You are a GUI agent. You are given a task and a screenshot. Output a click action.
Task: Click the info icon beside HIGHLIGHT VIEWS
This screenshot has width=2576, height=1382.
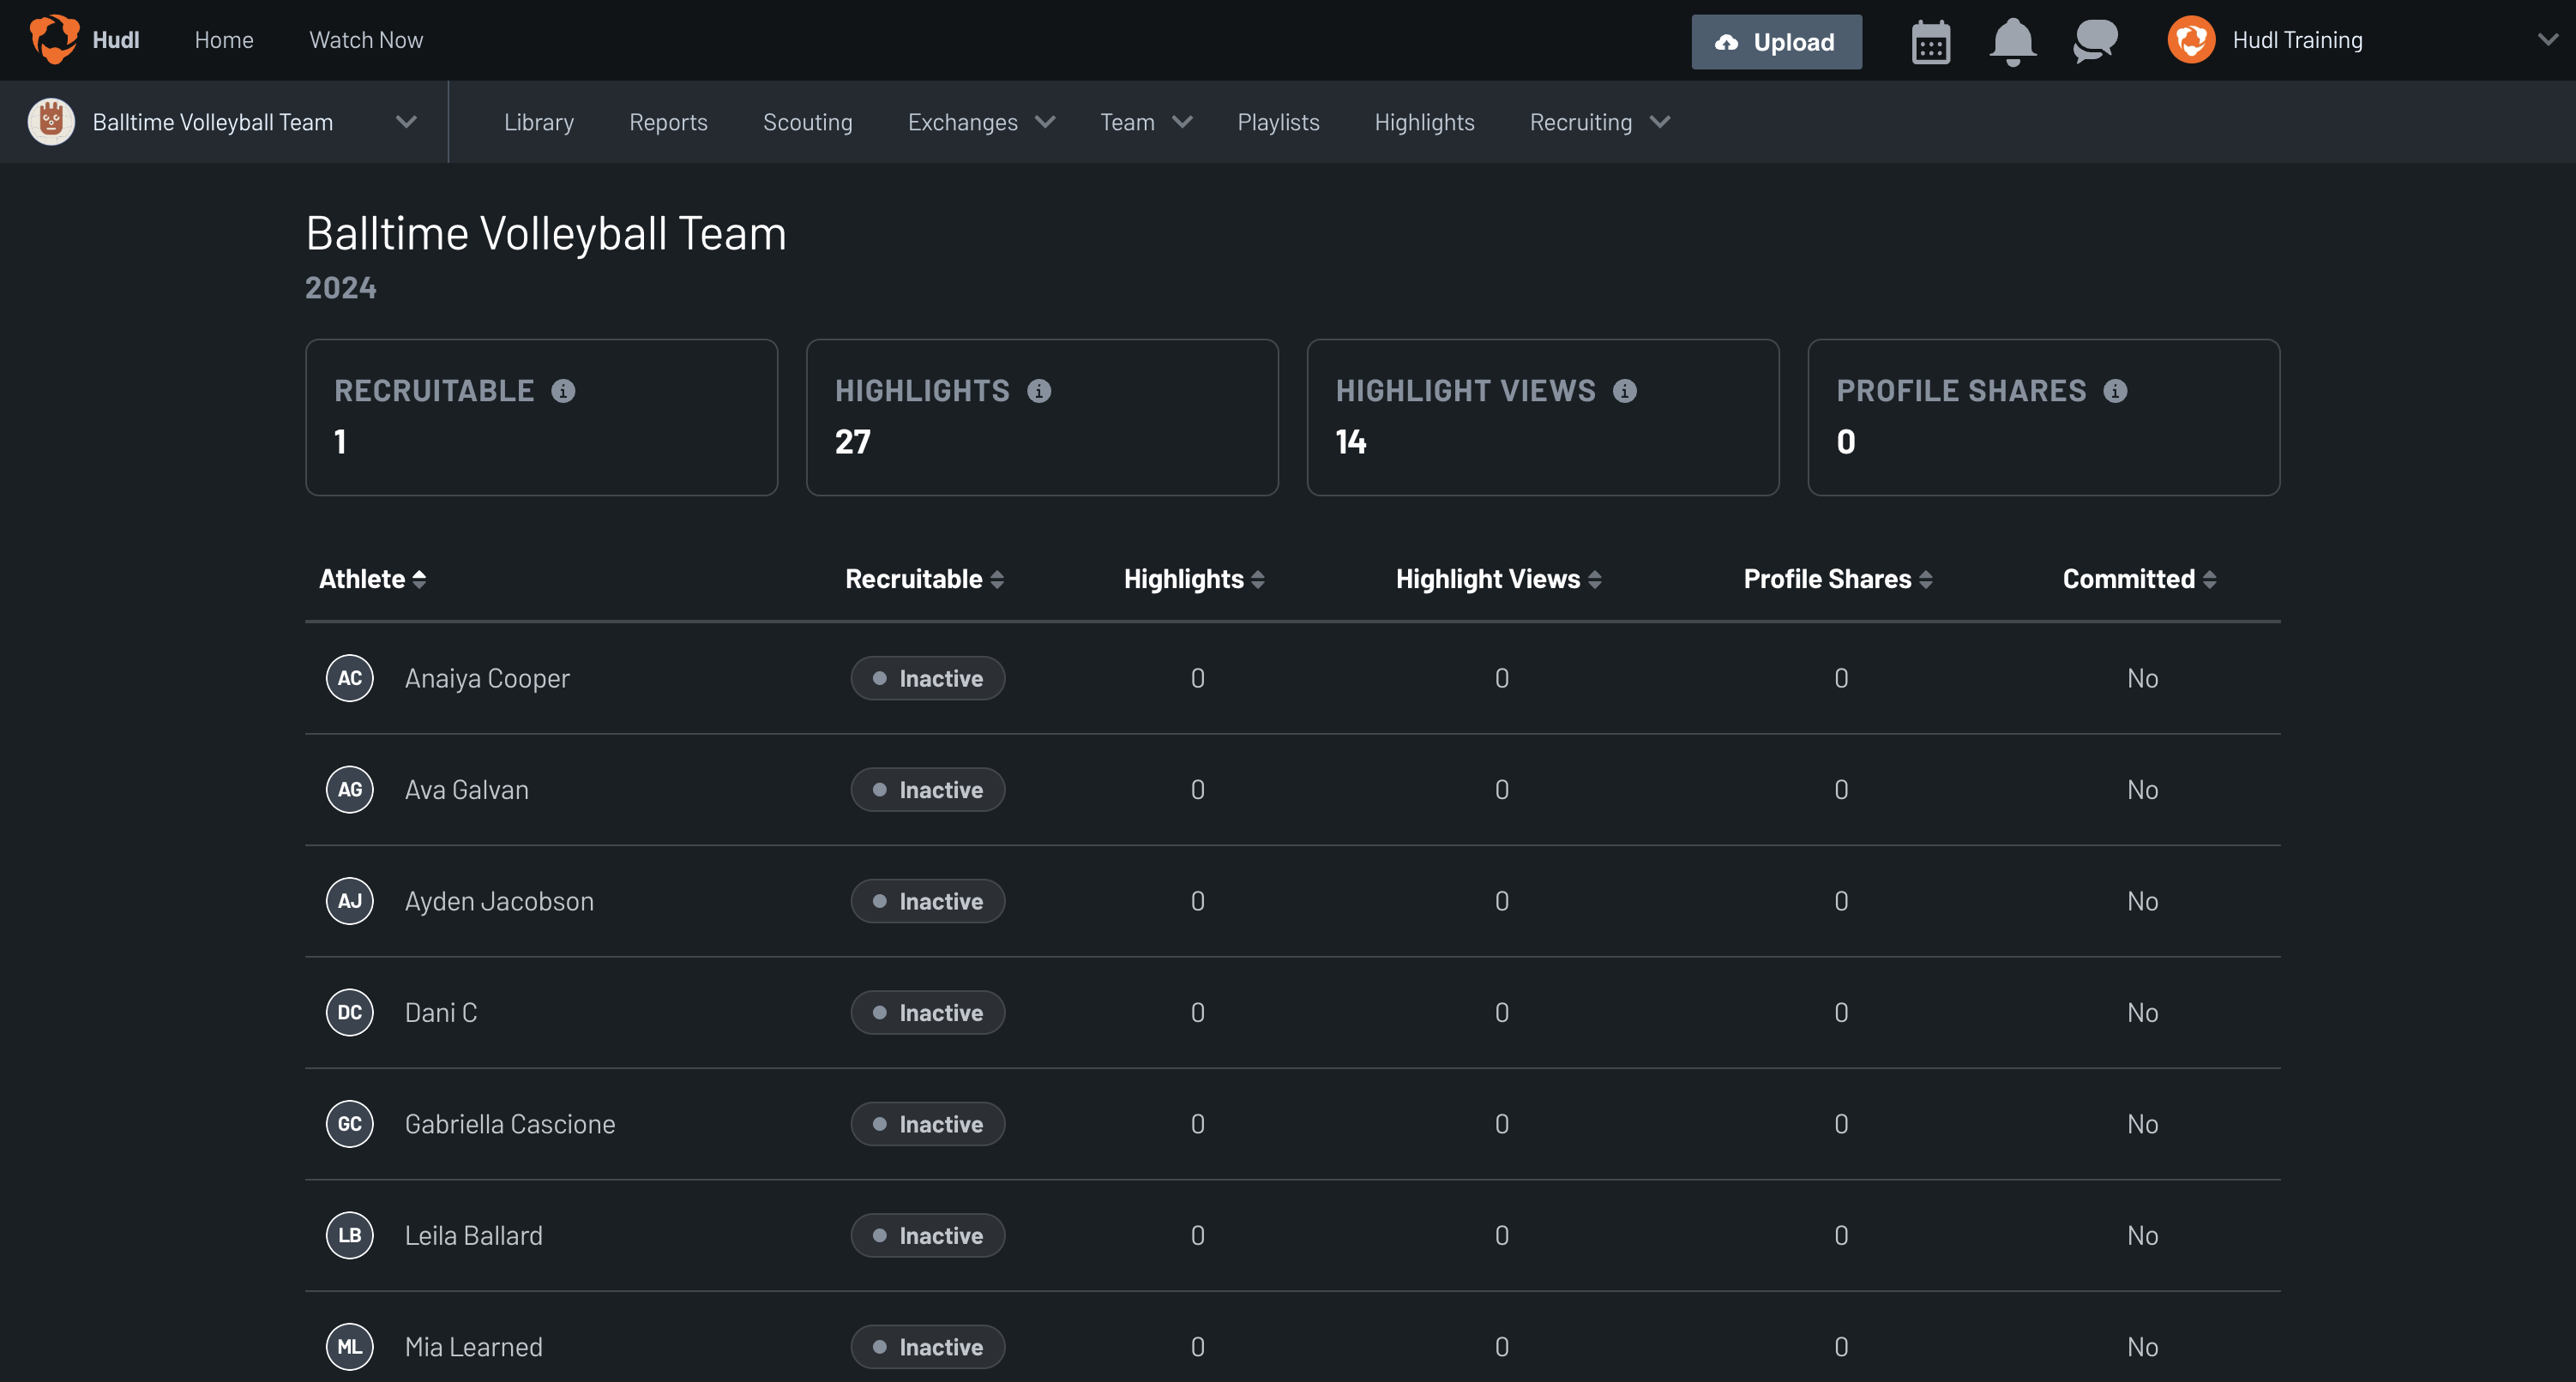[1625, 391]
